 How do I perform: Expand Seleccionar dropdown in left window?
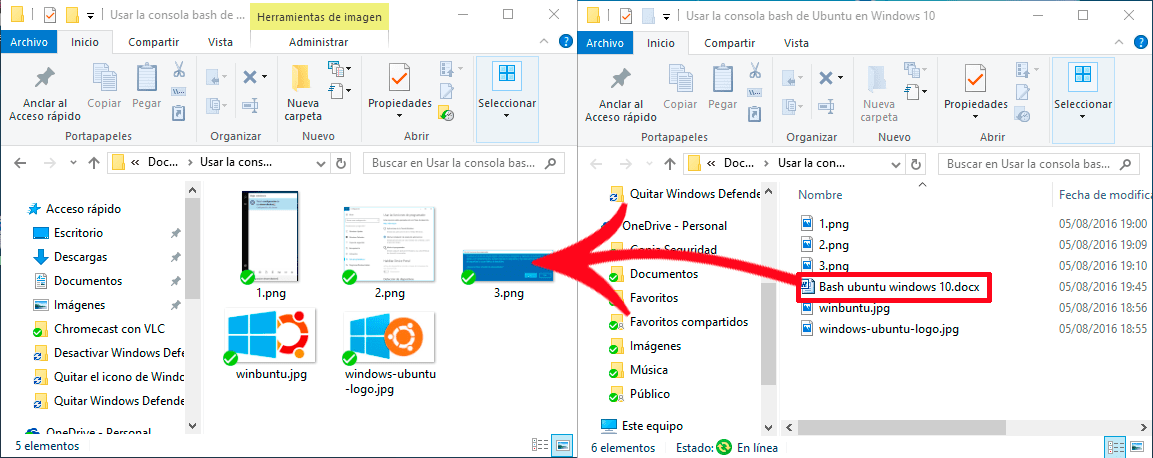point(507,116)
